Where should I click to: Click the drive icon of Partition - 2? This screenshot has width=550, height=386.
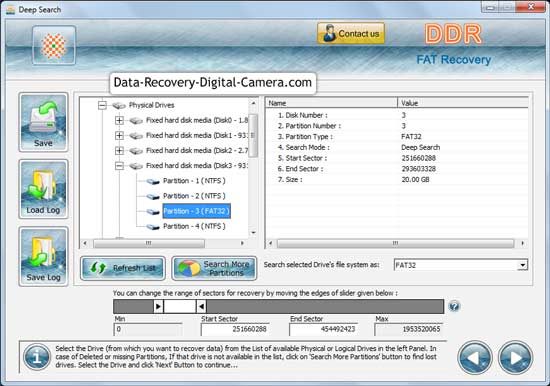pyautogui.click(x=153, y=197)
